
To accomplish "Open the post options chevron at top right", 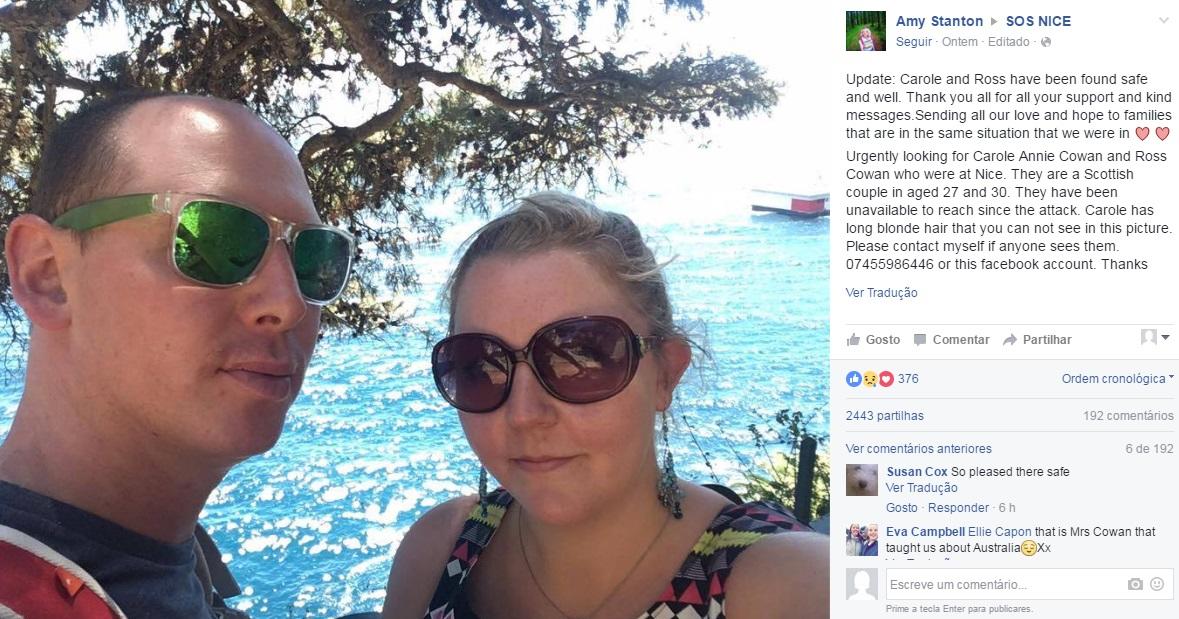I will [1165, 21].
